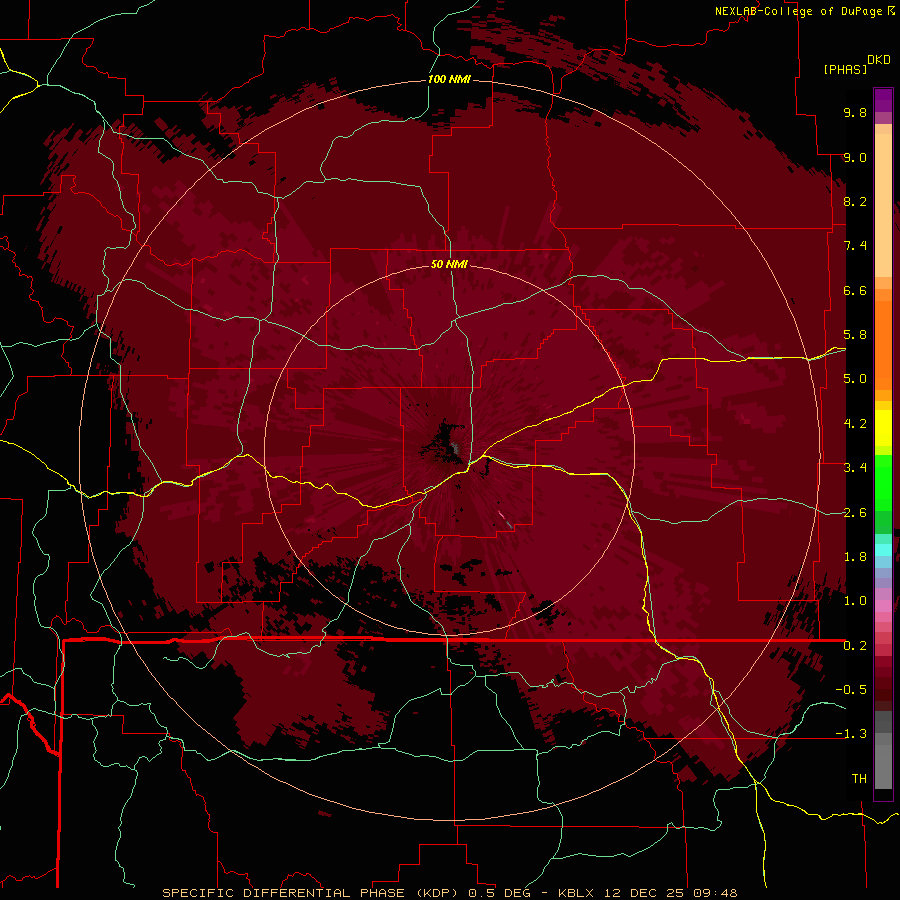
Task: Click the DKD label above color scale
Action: [879, 60]
